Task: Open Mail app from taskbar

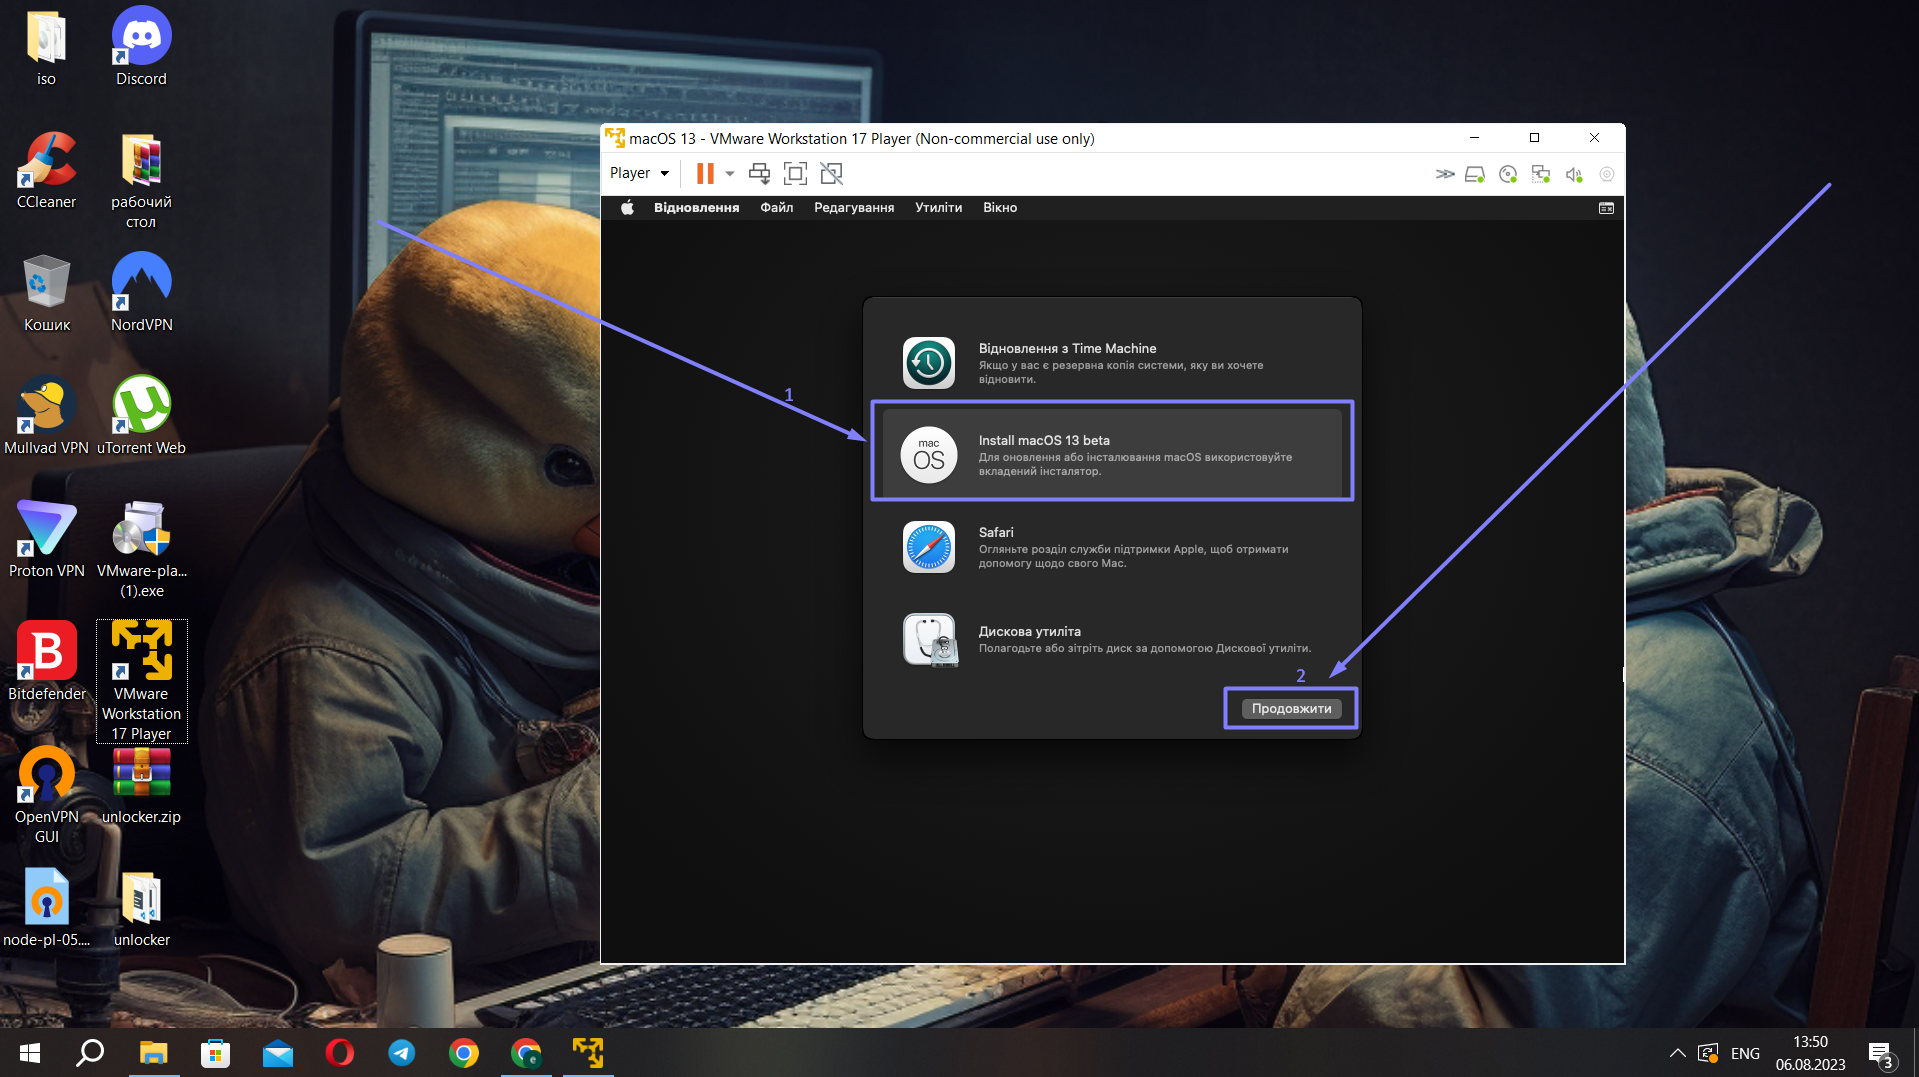Action: (x=277, y=1053)
